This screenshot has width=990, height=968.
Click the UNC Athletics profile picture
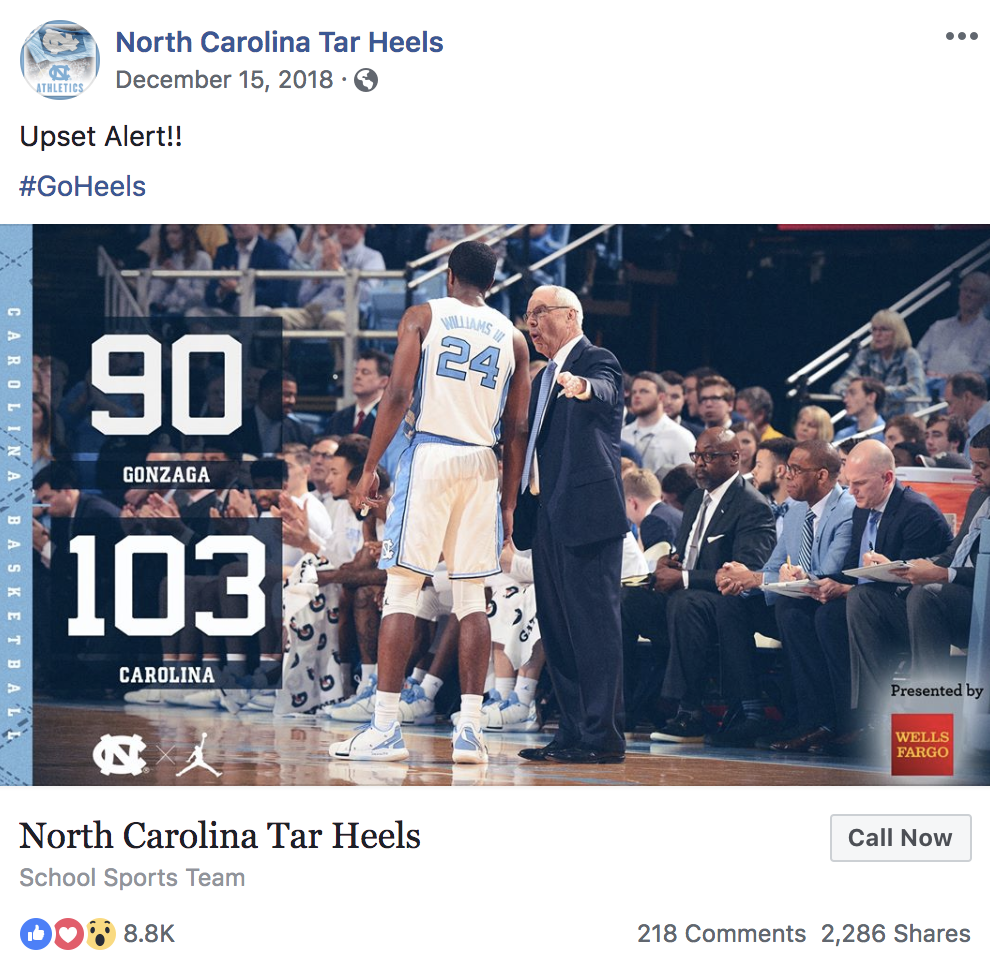coord(60,60)
